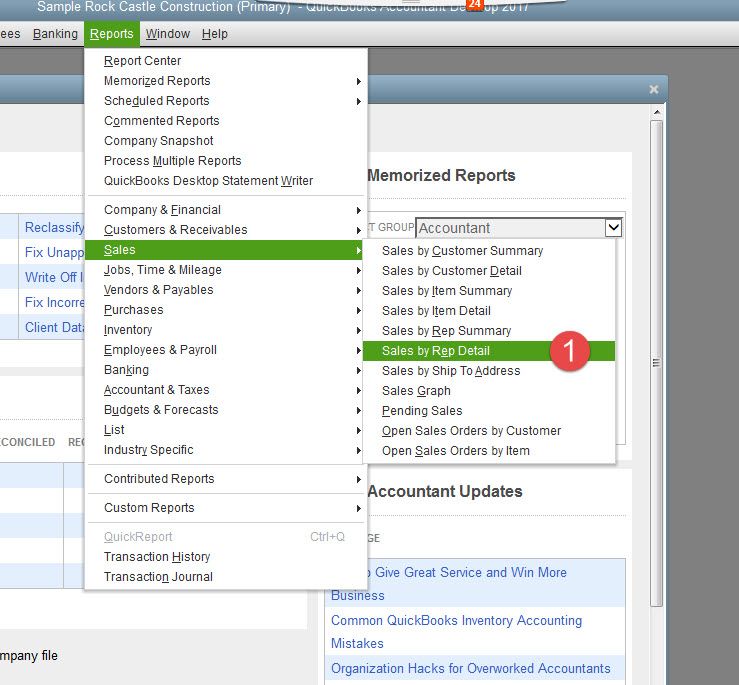Expand Vendors & Payables submenu
The width and height of the screenshot is (739, 685).
point(225,290)
